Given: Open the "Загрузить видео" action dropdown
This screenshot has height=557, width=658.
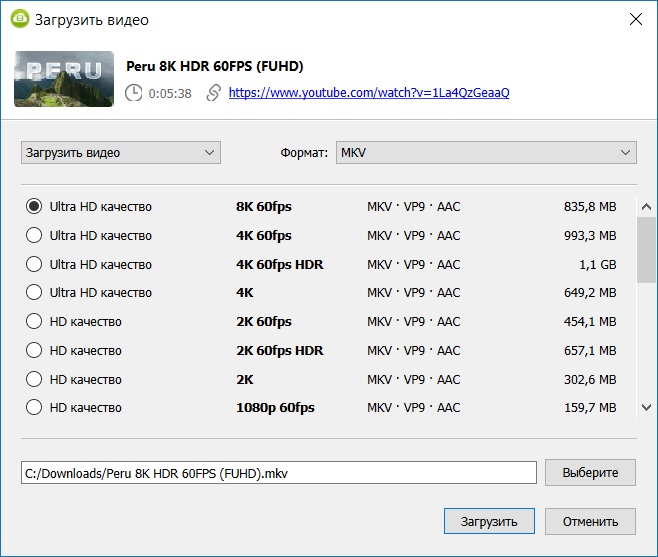Looking at the screenshot, I should (120, 153).
